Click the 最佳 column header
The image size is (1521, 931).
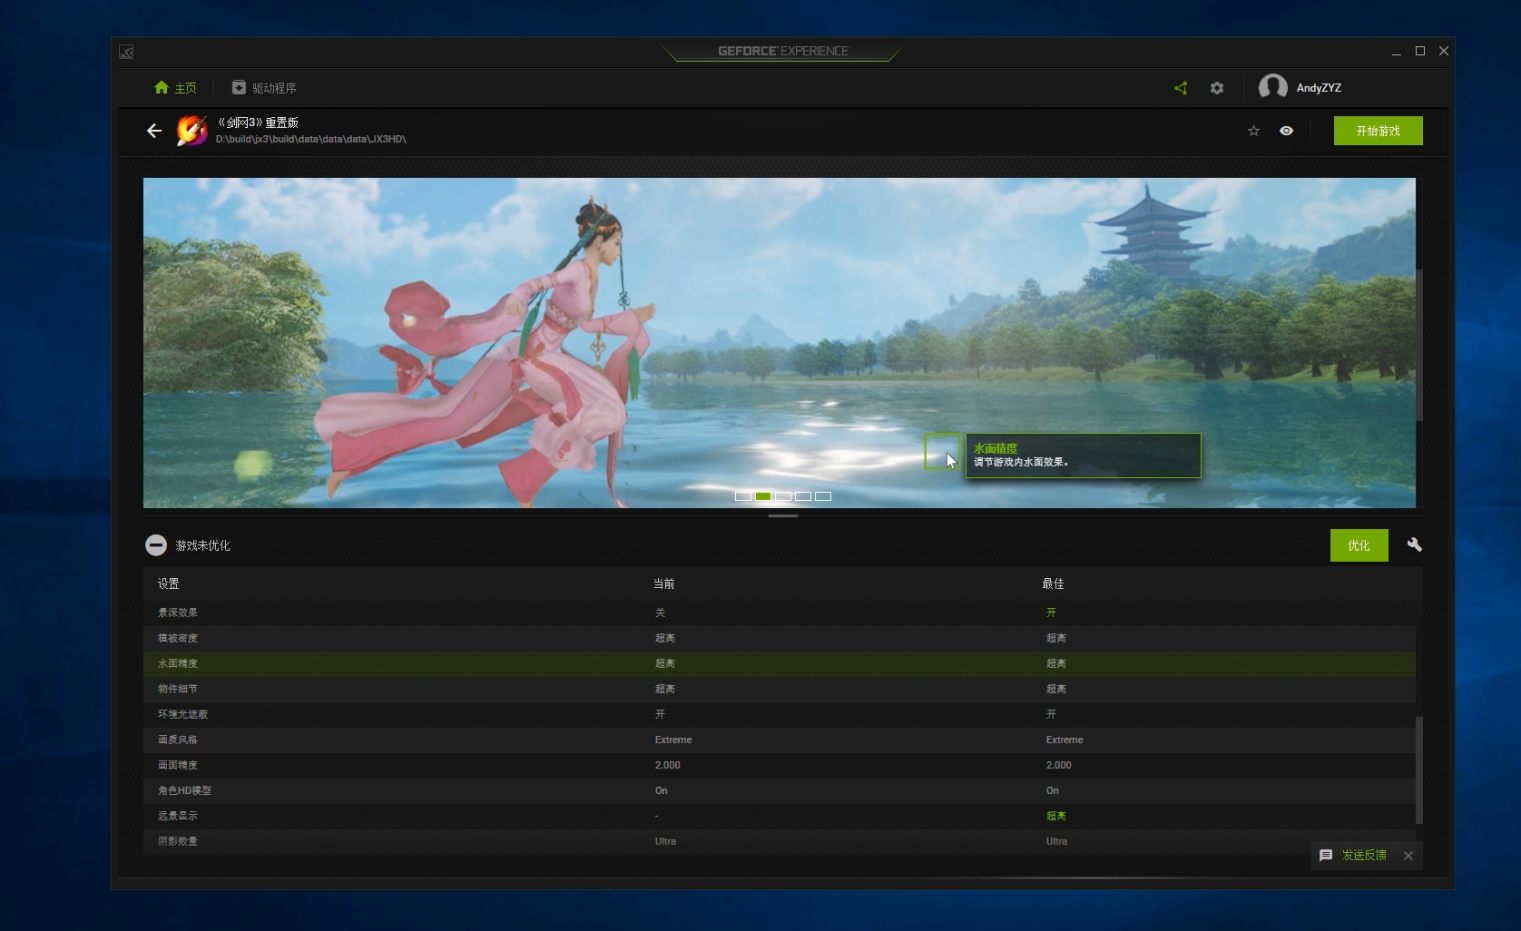[x=1053, y=584]
